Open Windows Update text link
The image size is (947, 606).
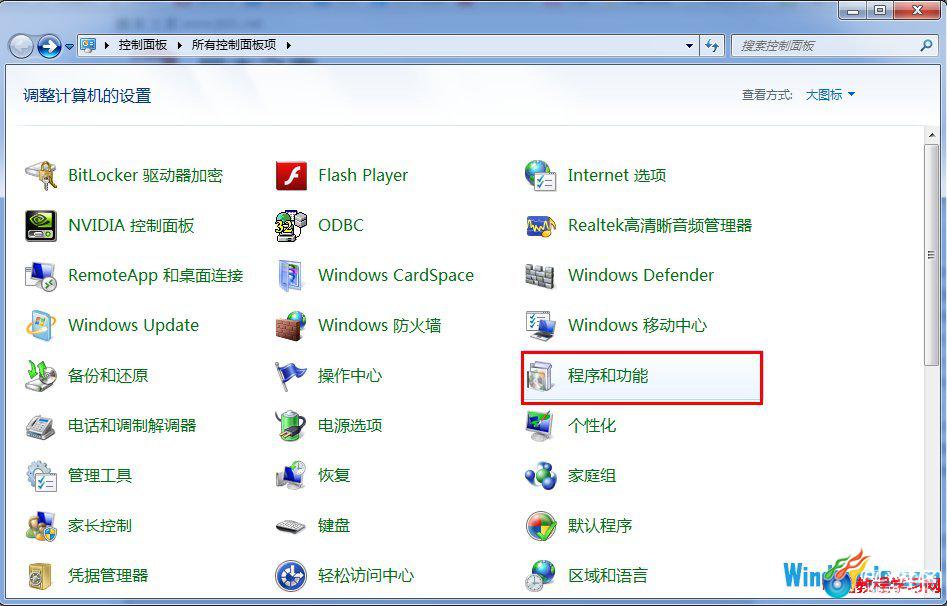click(x=133, y=325)
